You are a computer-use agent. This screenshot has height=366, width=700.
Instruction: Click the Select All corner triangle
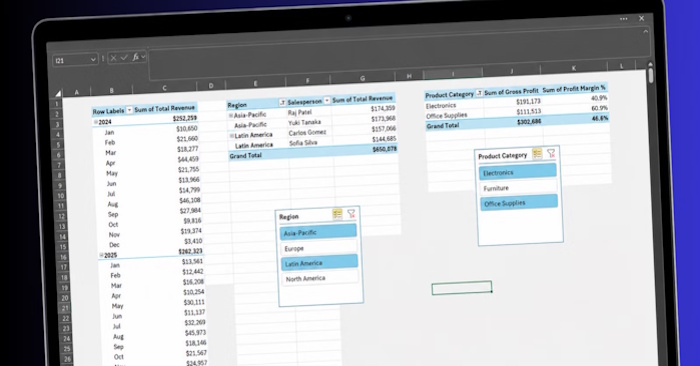tap(58, 93)
